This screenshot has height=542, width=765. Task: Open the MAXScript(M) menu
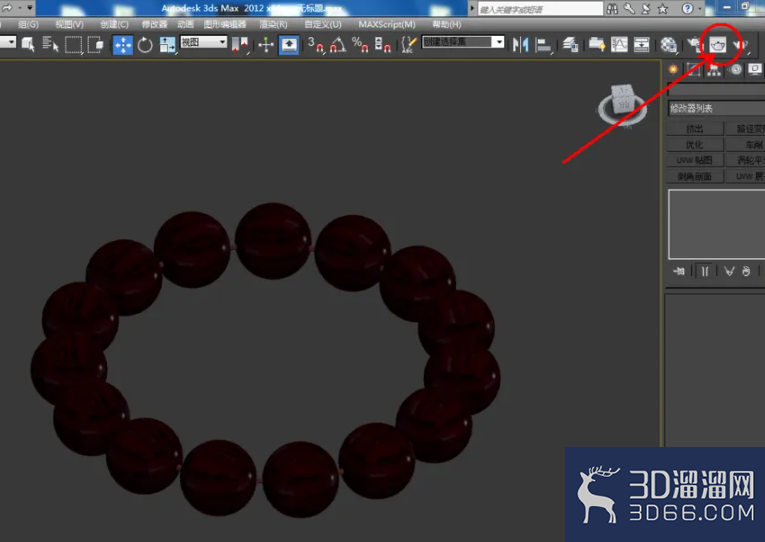click(x=387, y=24)
